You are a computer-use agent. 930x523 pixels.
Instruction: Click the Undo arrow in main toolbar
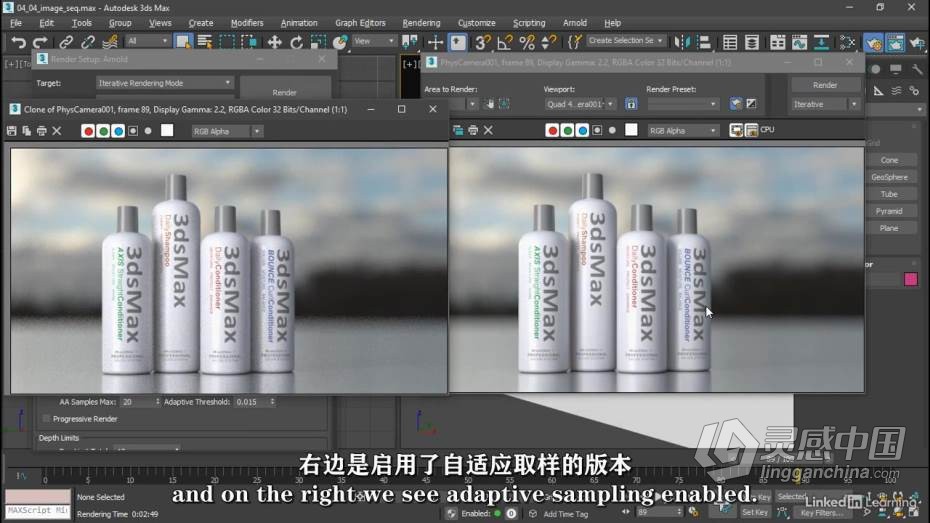(x=18, y=42)
